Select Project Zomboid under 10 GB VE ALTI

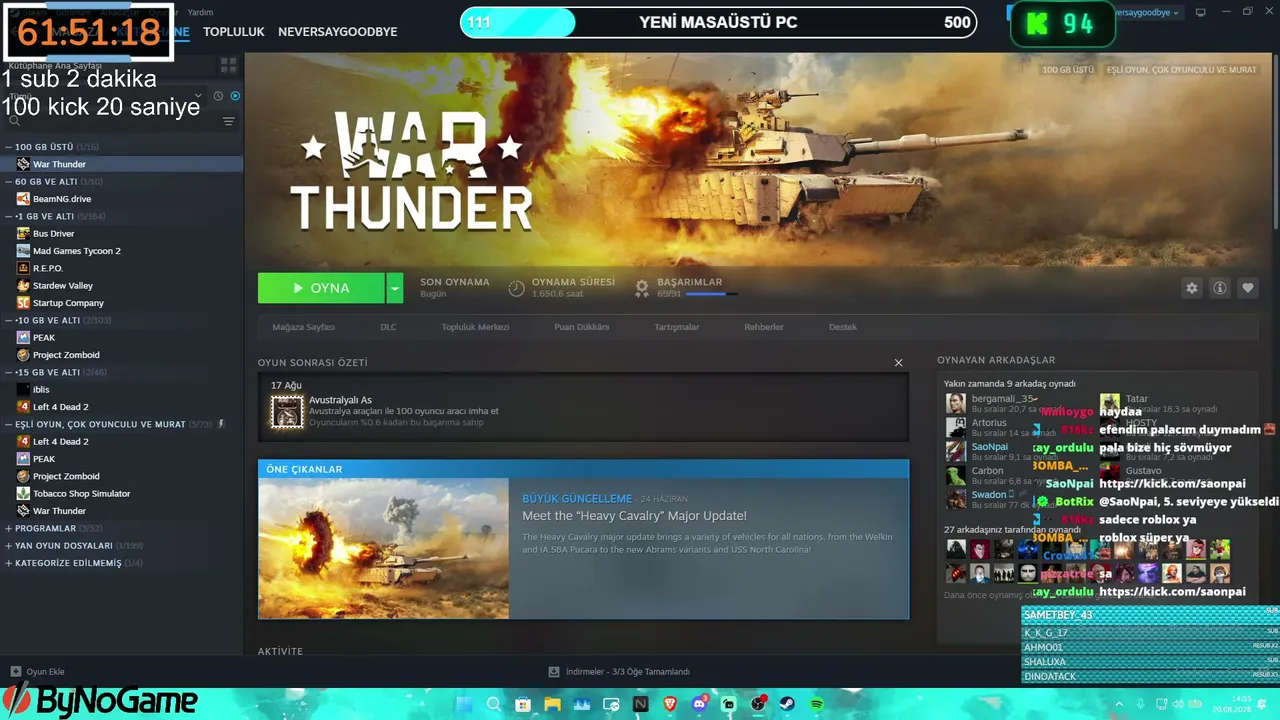click(x=66, y=355)
